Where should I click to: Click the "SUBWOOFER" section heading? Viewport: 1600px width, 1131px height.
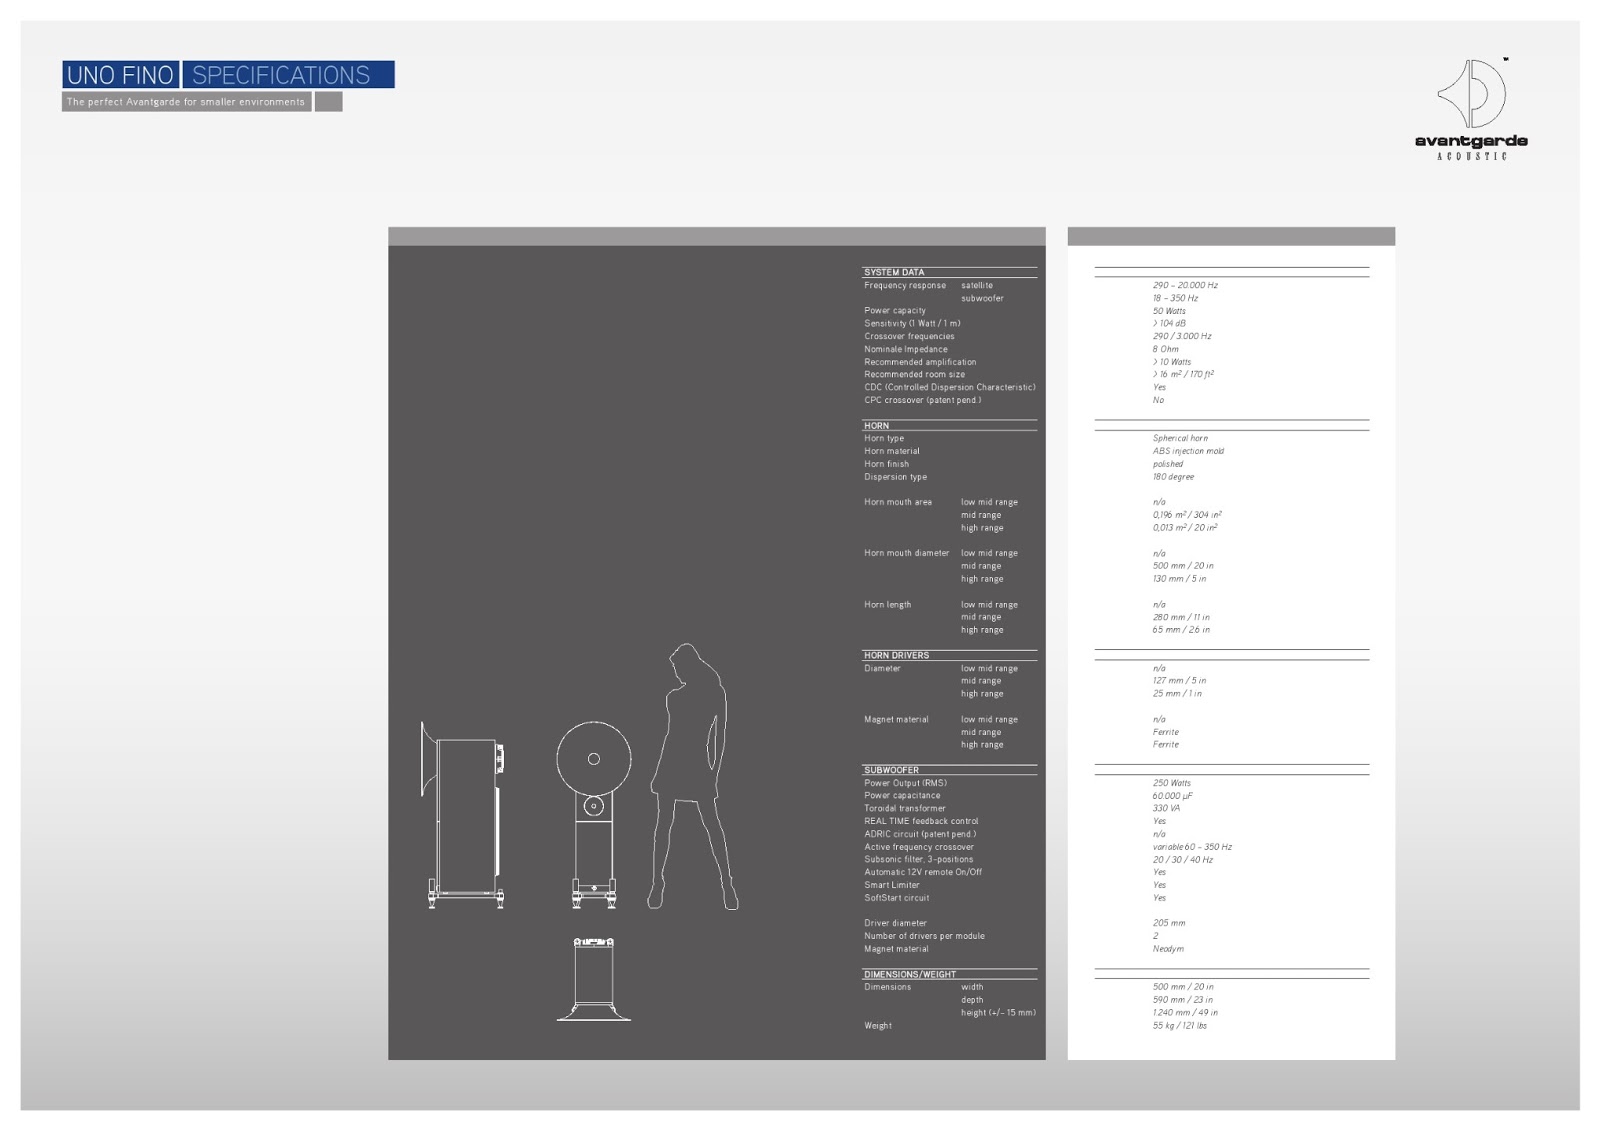coord(891,770)
